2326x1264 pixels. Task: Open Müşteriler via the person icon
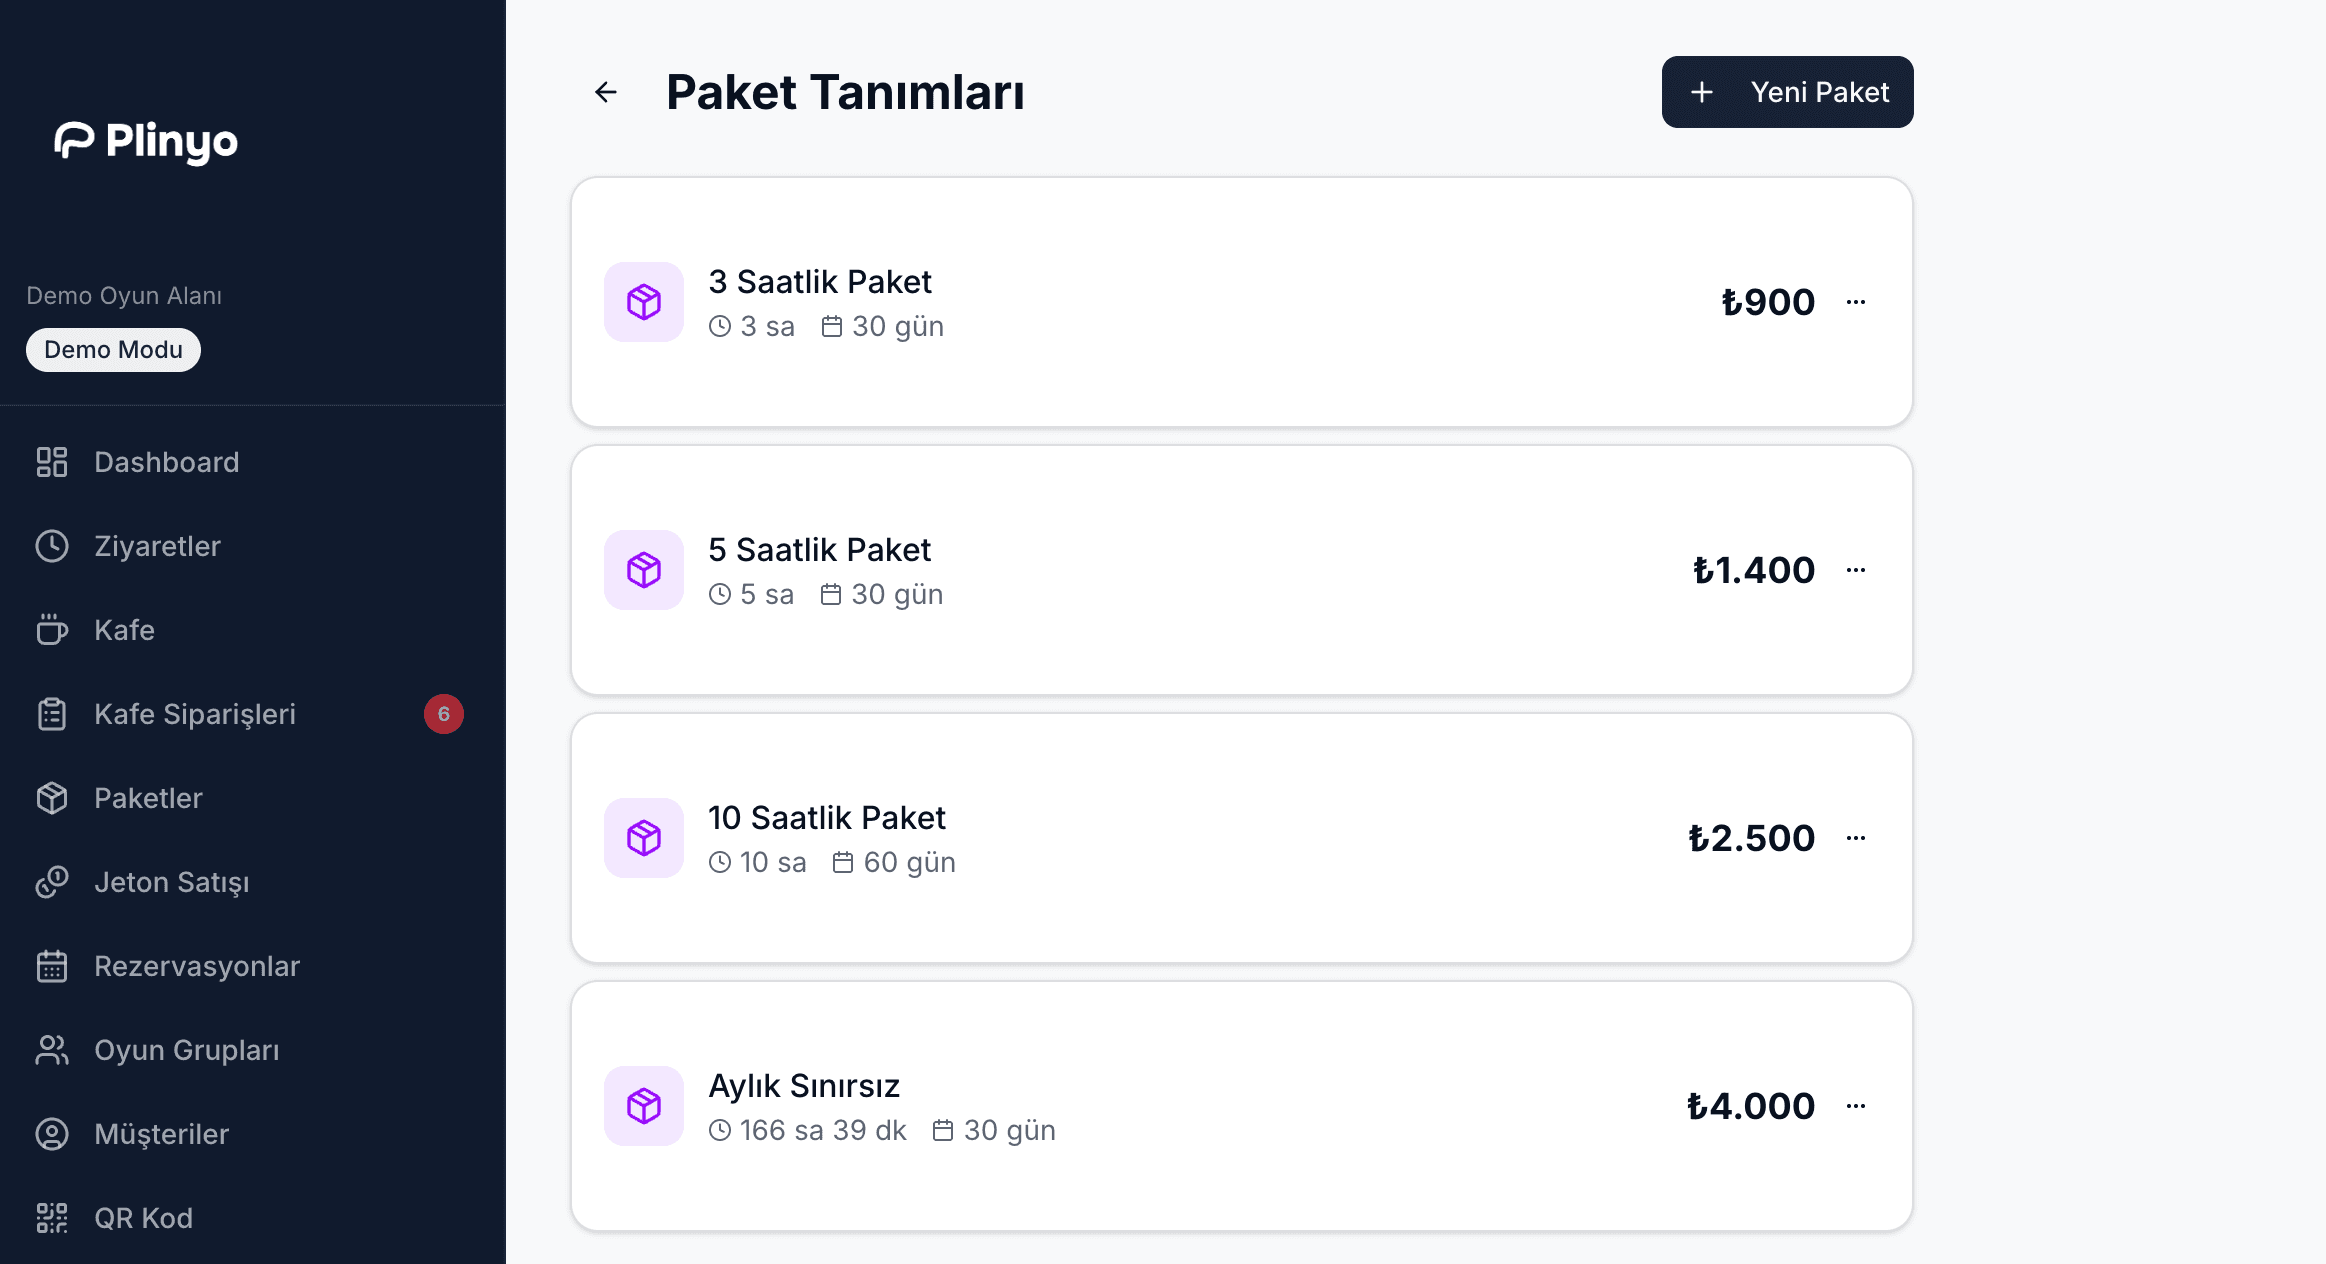51,1134
